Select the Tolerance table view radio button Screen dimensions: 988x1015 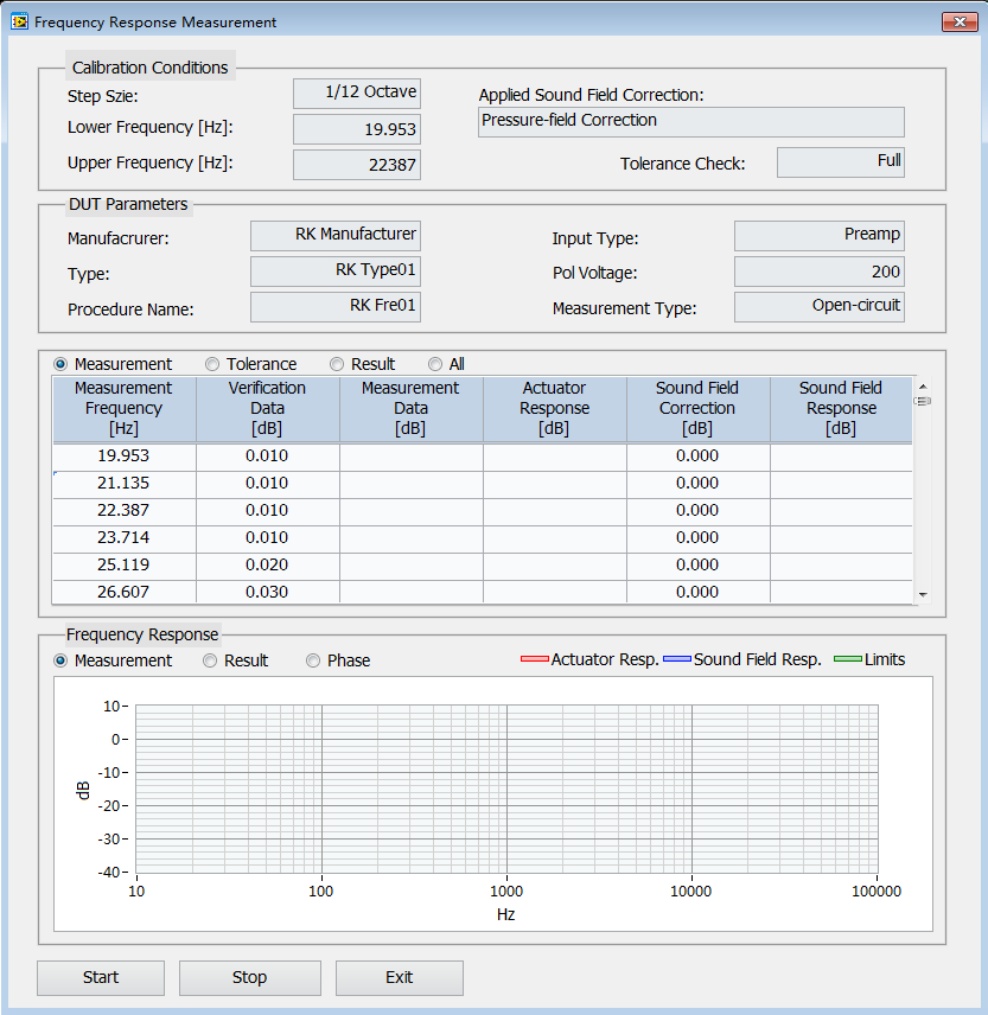point(212,365)
